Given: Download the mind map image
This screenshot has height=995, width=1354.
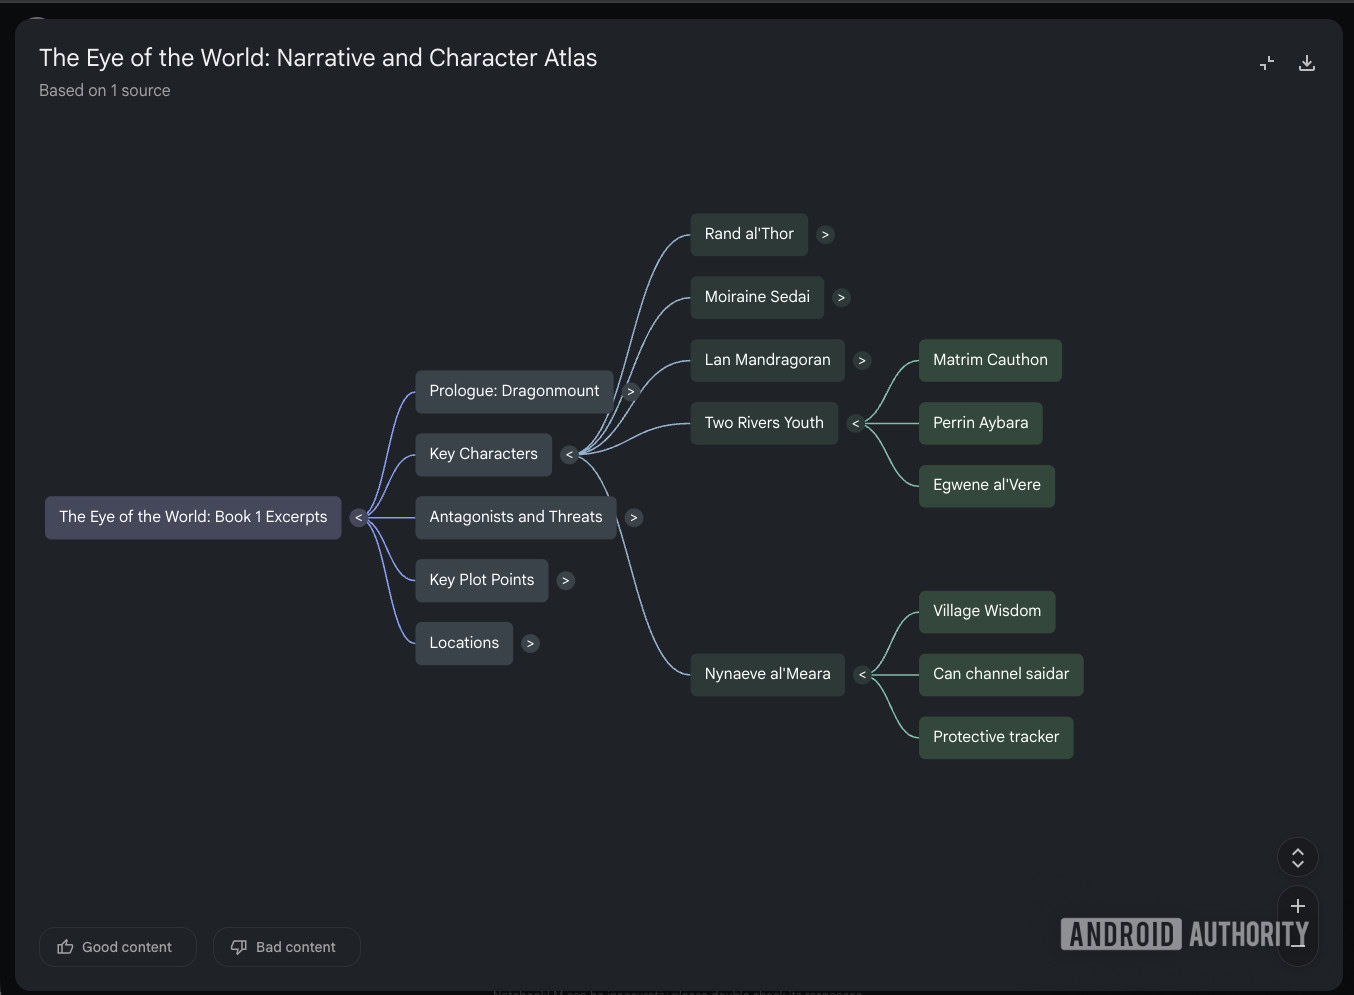Looking at the screenshot, I should click(1307, 62).
